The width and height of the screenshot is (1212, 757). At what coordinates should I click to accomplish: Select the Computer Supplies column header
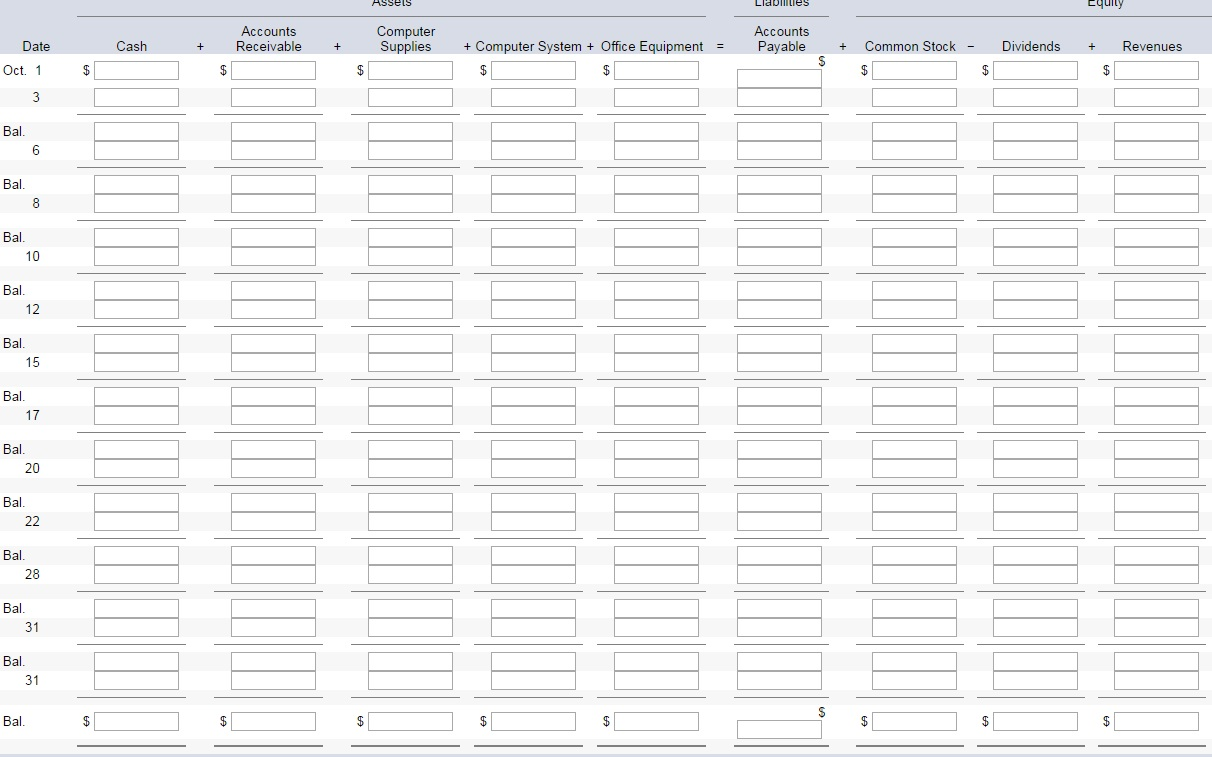pos(406,39)
